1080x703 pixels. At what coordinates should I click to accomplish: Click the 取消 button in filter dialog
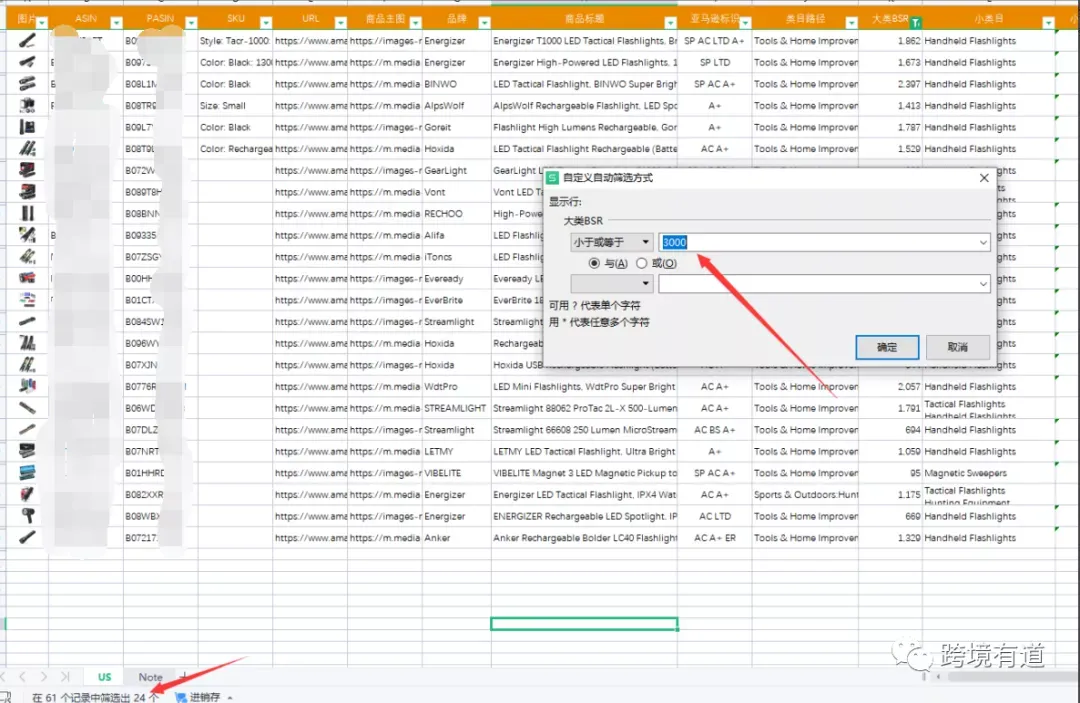pos(957,347)
